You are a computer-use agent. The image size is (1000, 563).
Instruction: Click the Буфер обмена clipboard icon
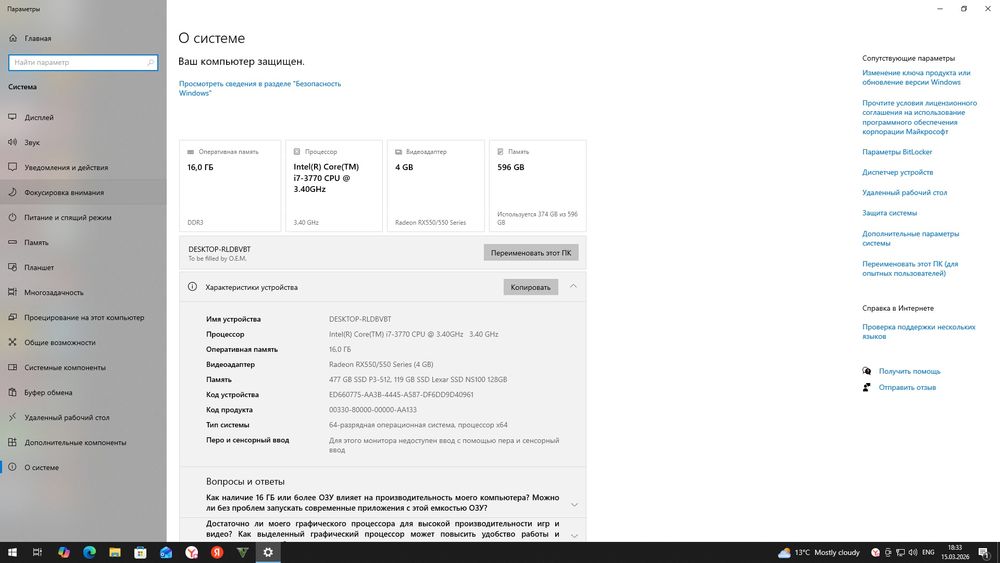click(12, 392)
